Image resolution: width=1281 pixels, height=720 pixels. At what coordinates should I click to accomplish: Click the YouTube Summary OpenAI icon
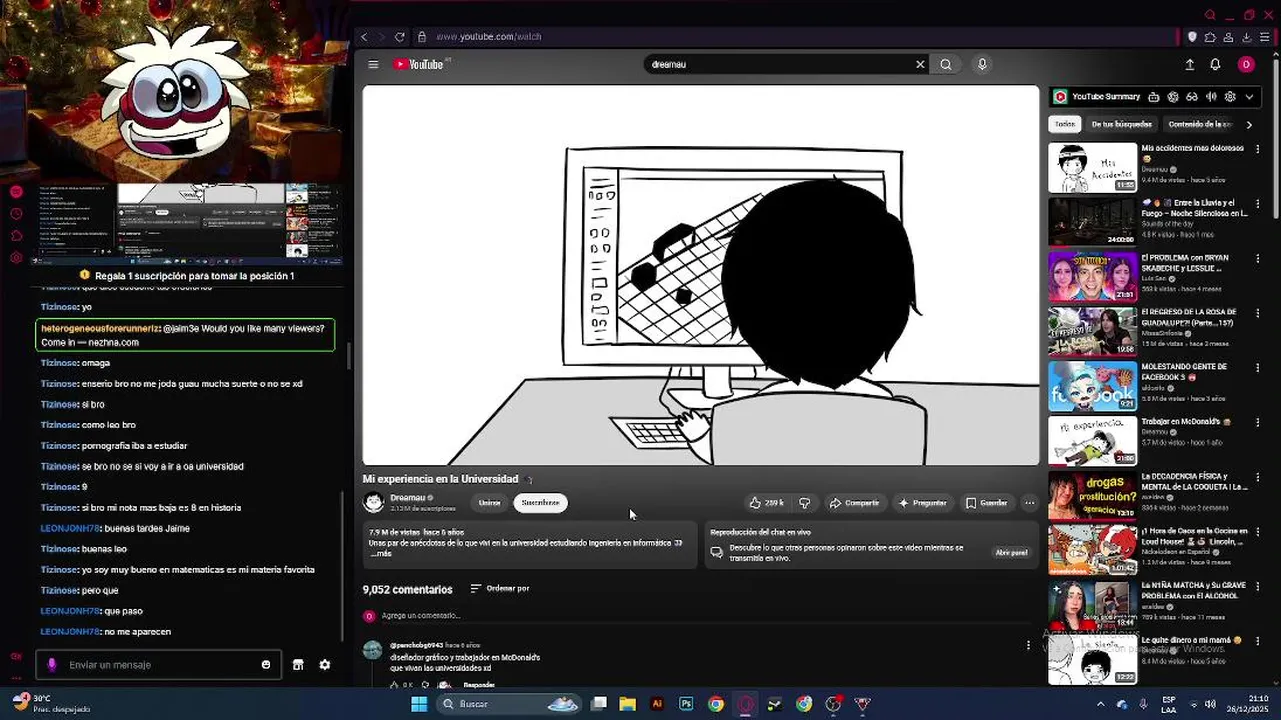[x=1173, y=97]
